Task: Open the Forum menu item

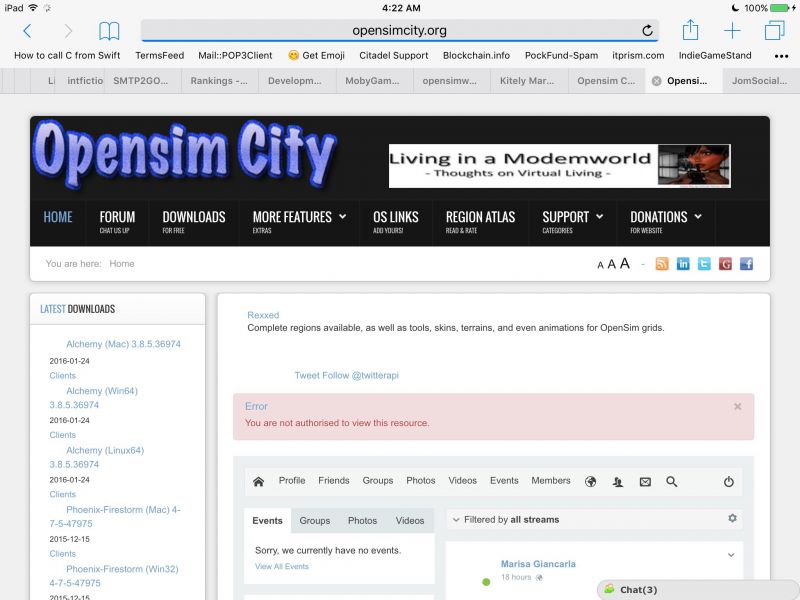Action: (117, 222)
